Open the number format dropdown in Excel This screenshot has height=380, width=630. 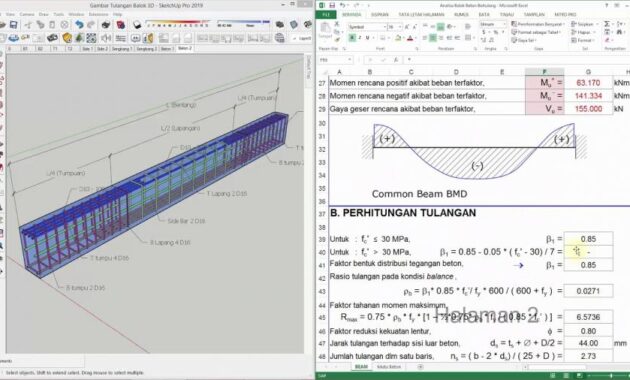click(504, 24)
